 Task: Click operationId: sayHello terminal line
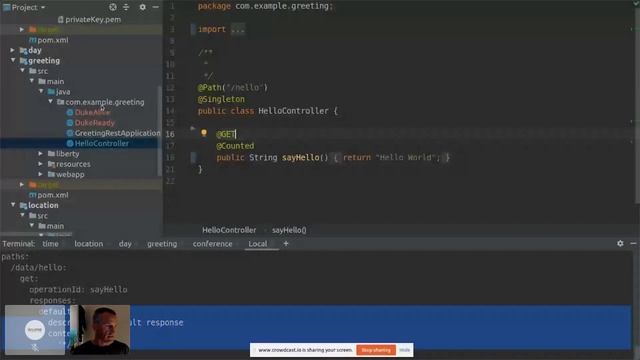(78, 289)
